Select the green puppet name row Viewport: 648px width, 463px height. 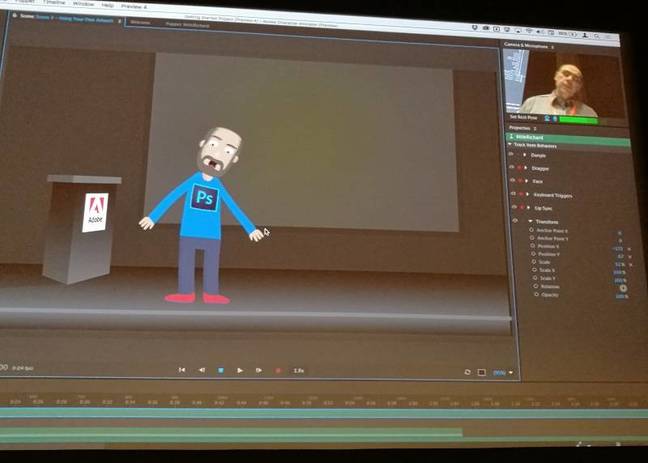click(x=568, y=139)
